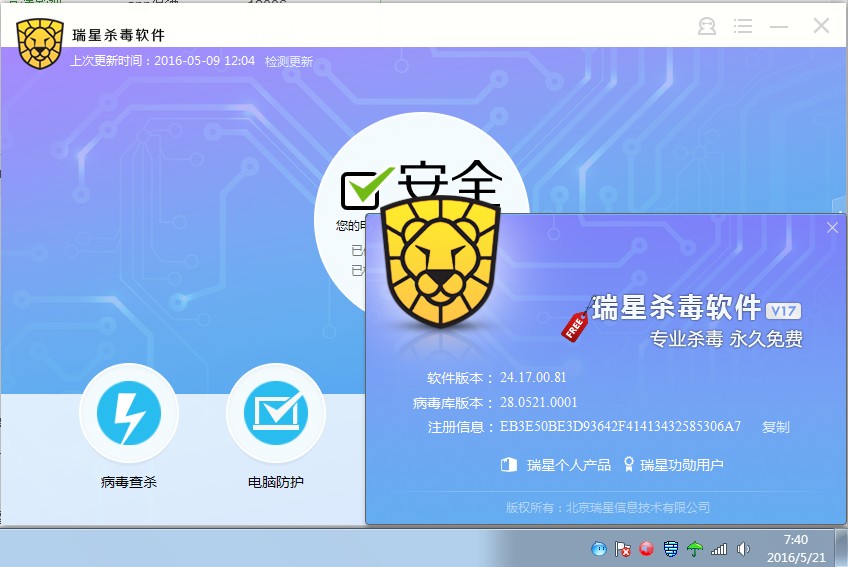Open computer protection checkmark icon

pos(276,413)
